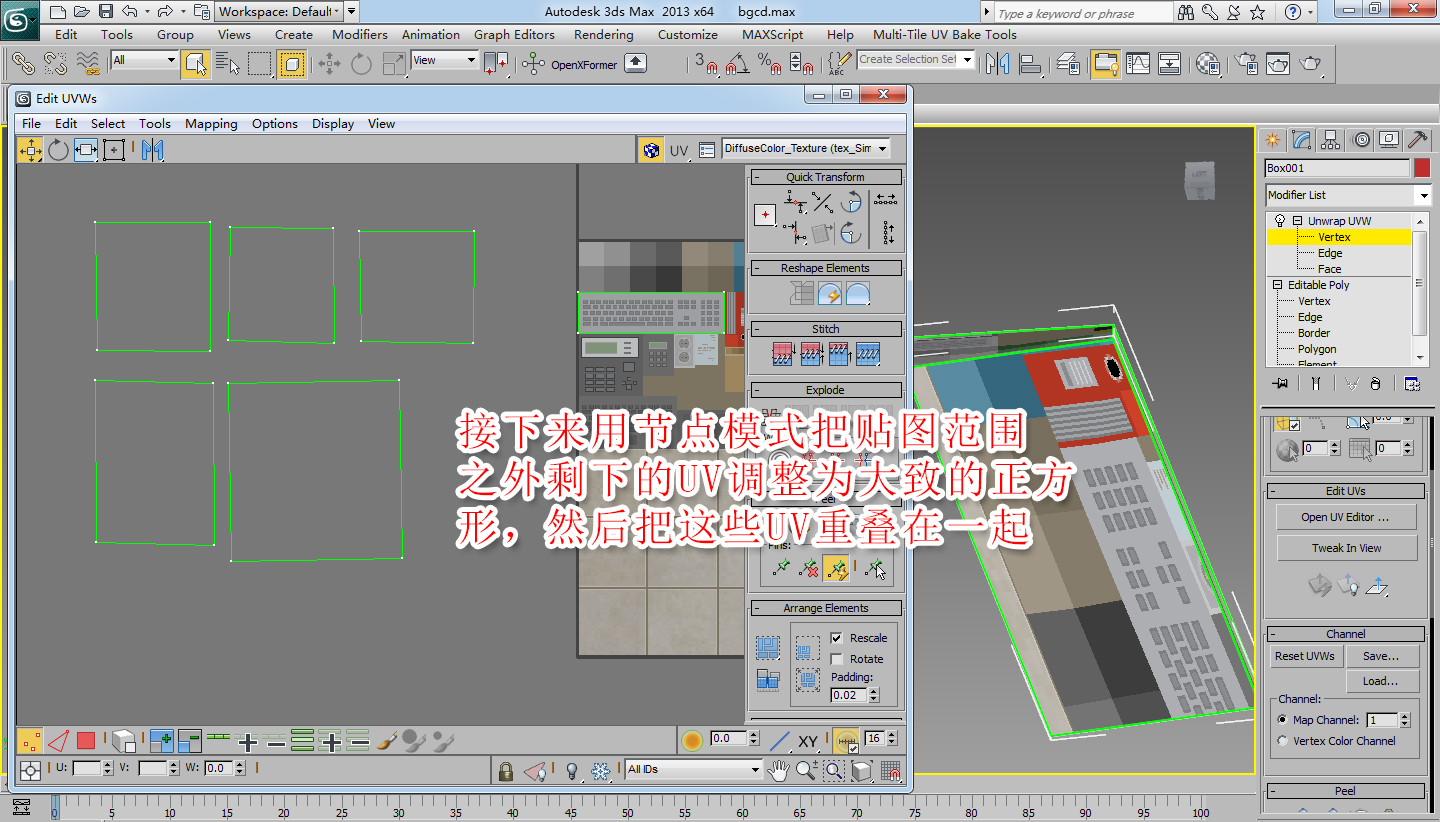This screenshot has width=1440, height=822.
Task: Open the Rendering menu in the main menu bar
Action: tap(604, 33)
